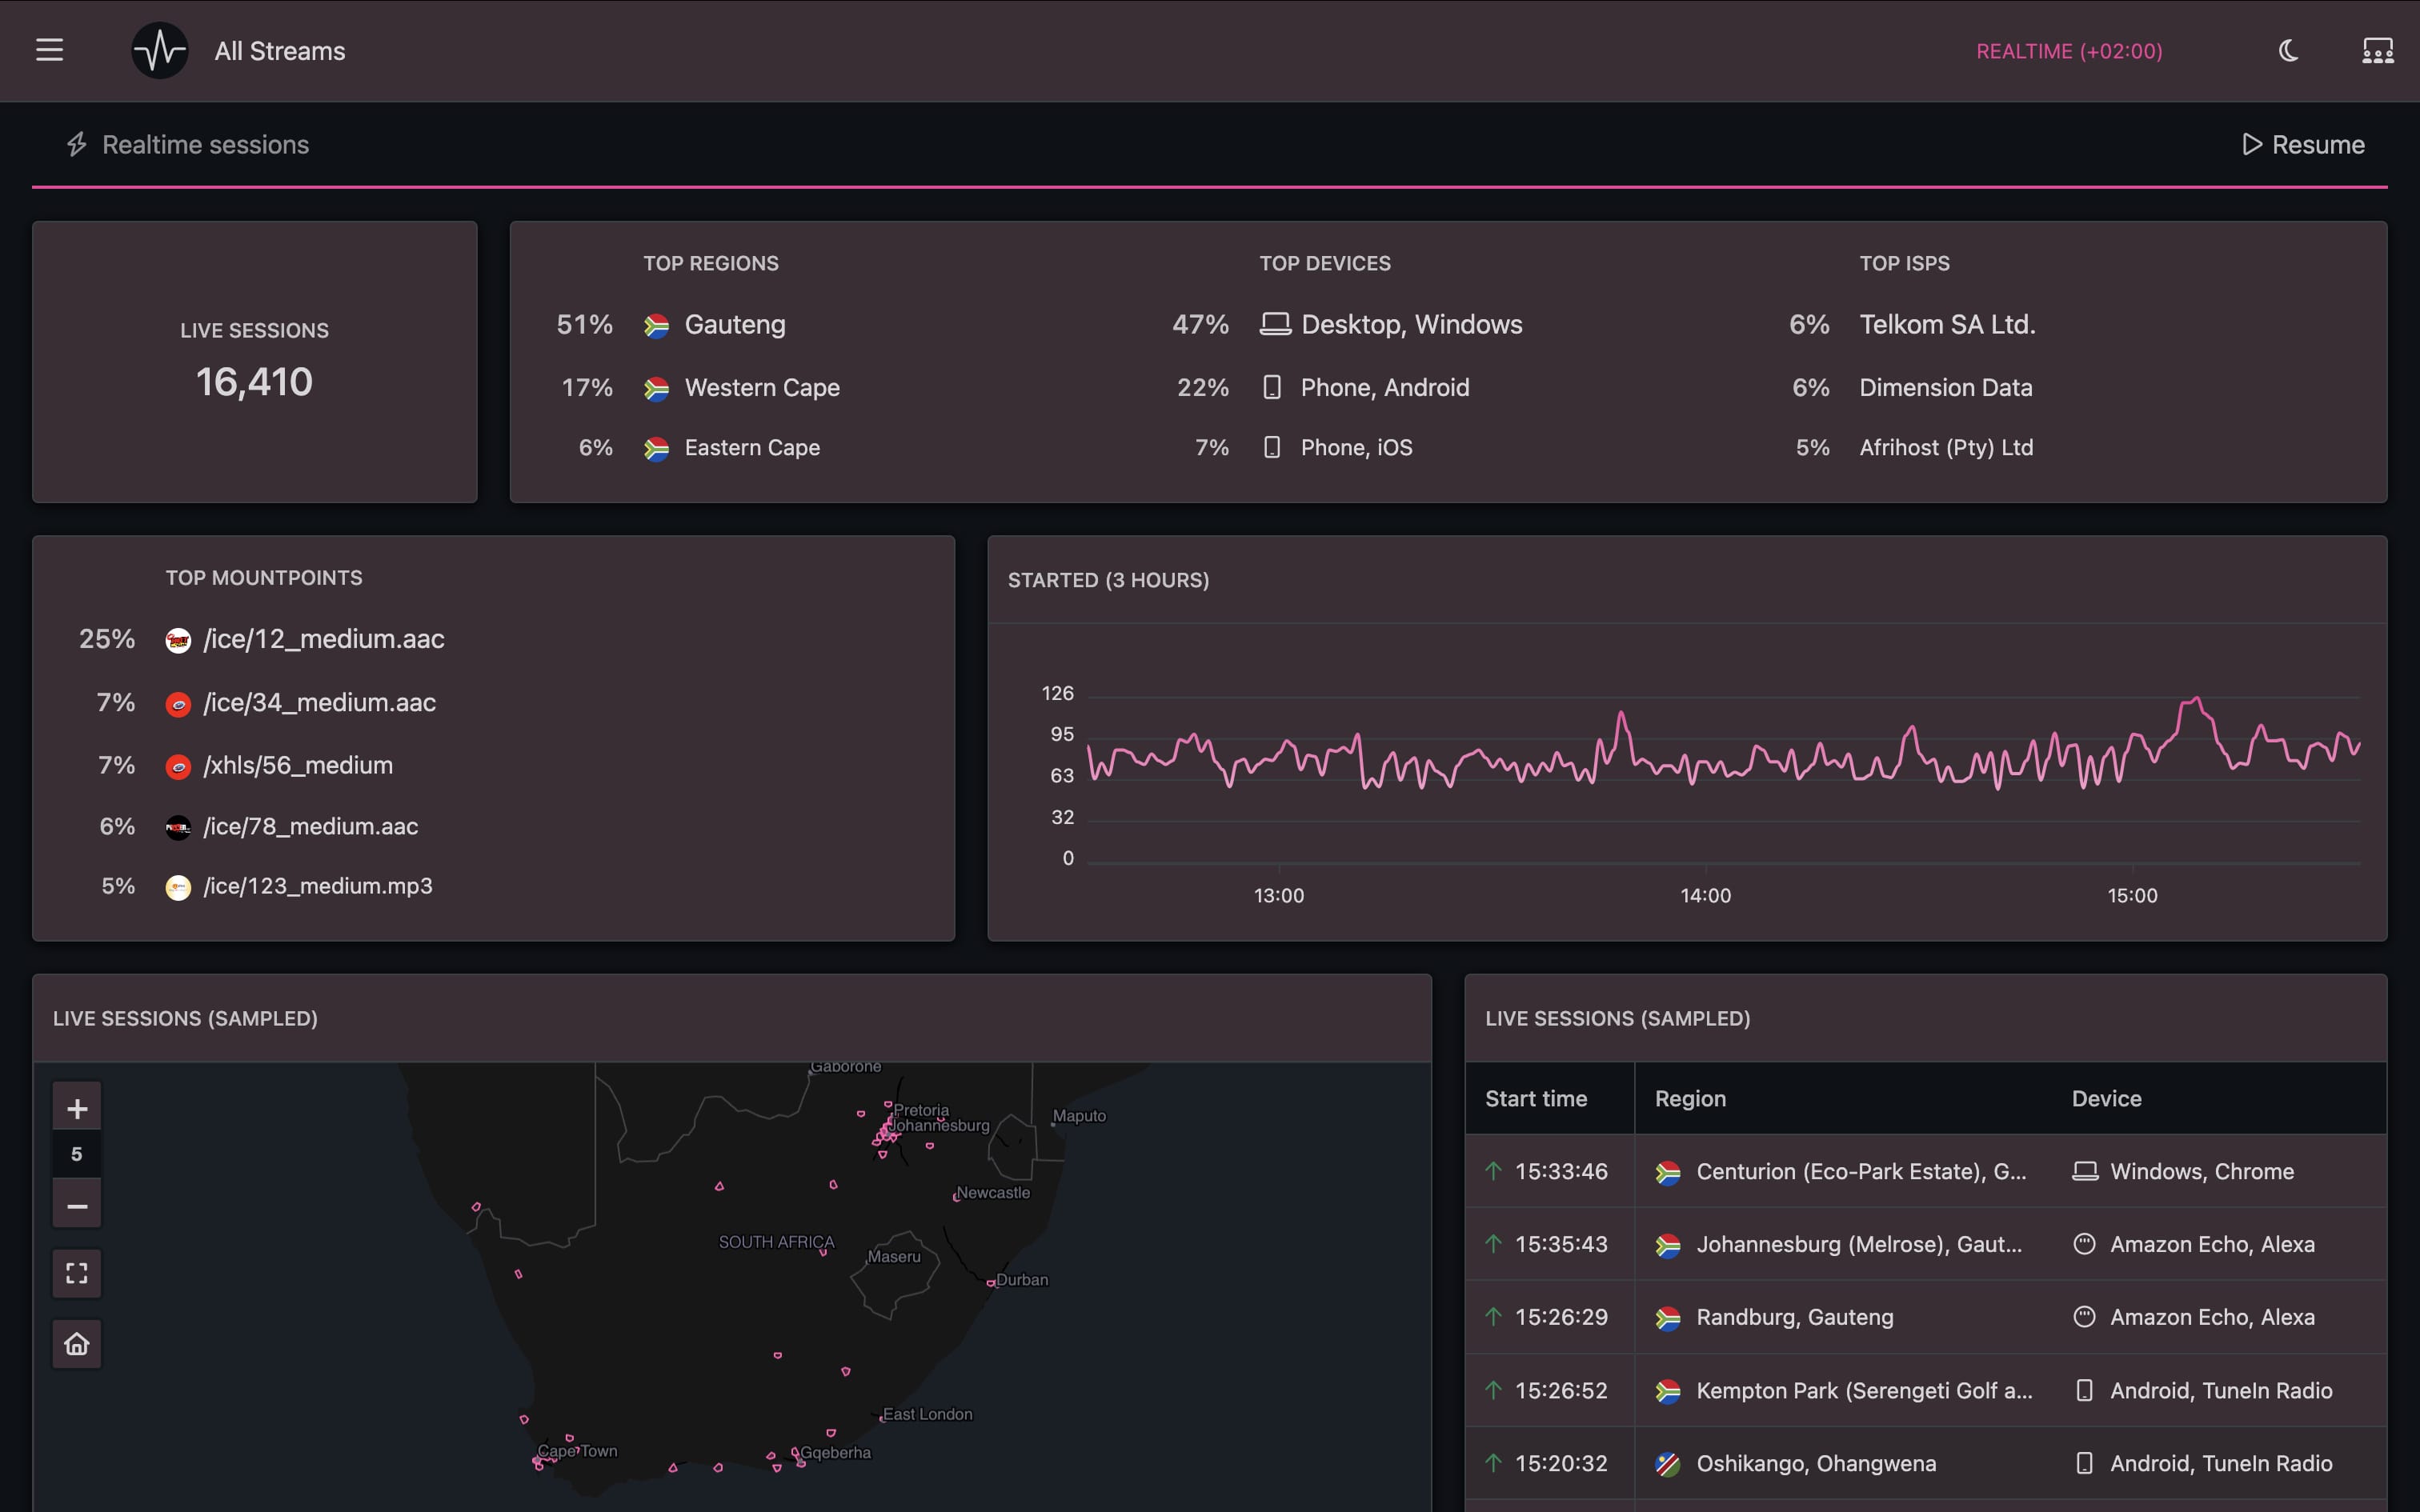Click the waveform/pulse app logo icon
The image size is (2420, 1512).
[x=160, y=49]
